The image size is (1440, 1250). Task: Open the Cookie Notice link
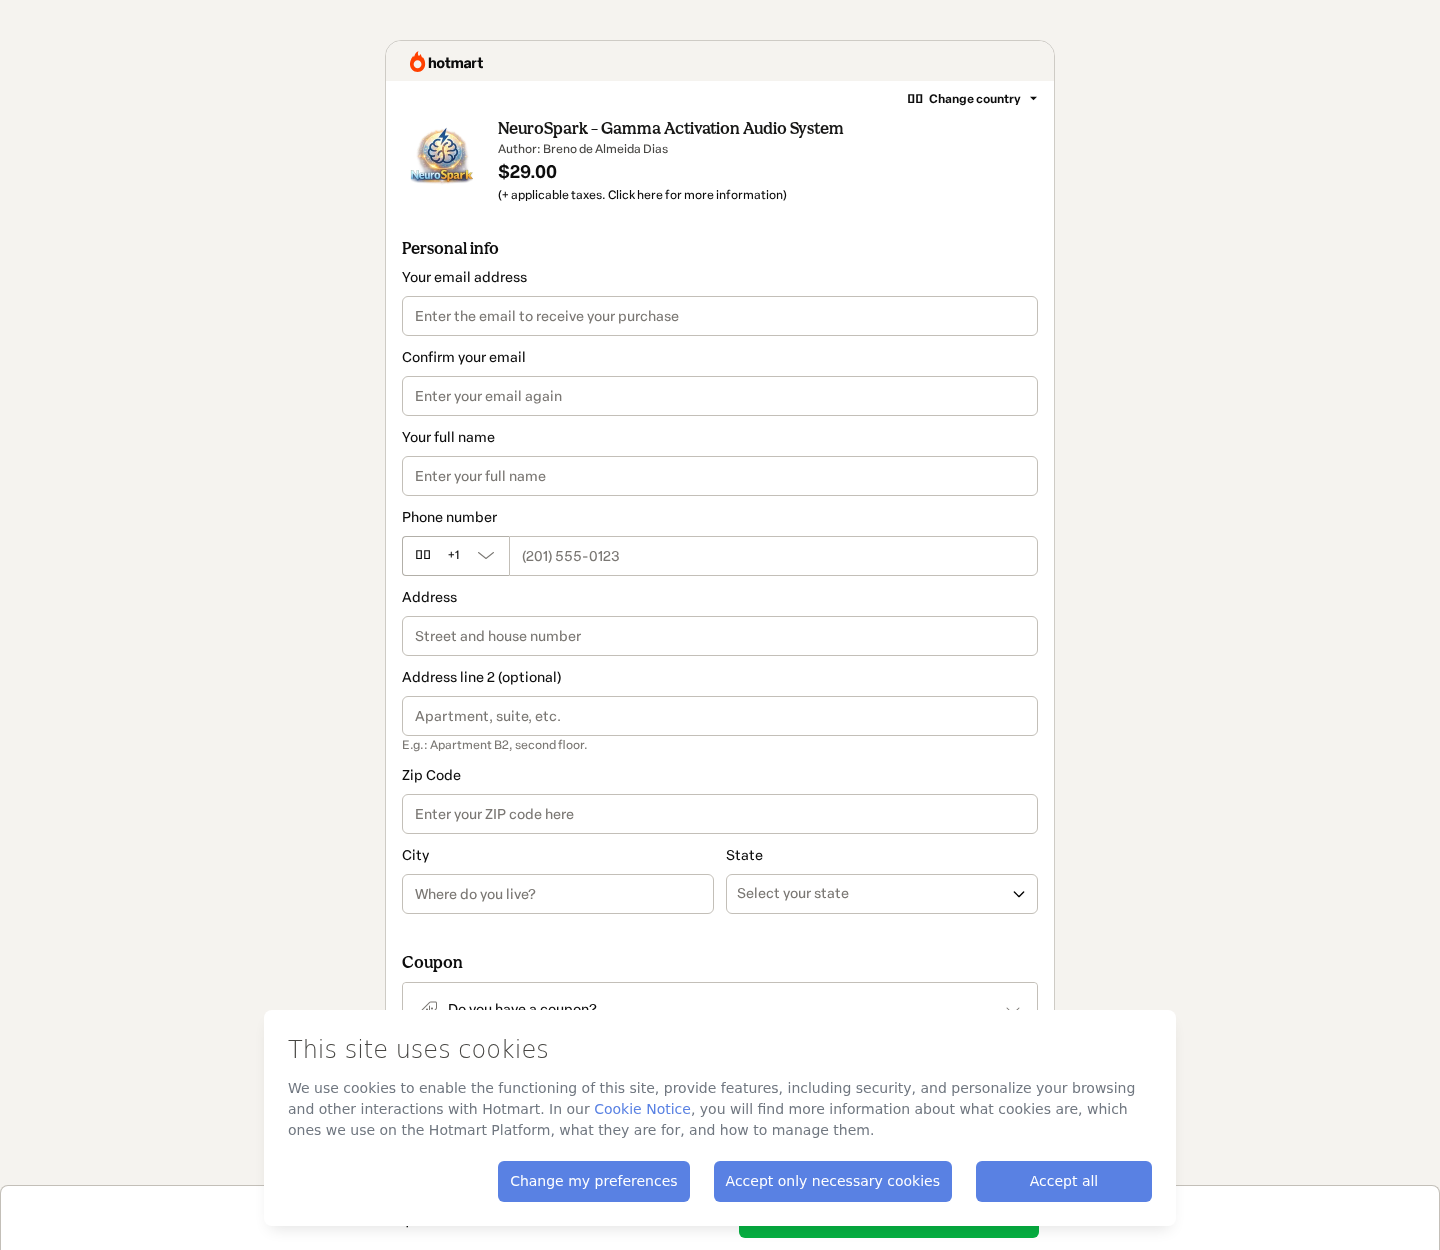(642, 1109)
